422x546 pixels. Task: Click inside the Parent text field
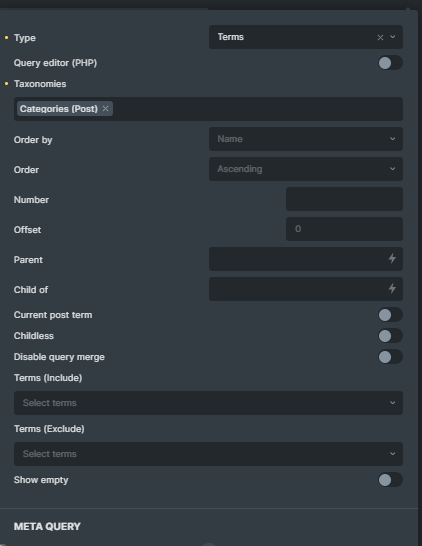(298, 259)
